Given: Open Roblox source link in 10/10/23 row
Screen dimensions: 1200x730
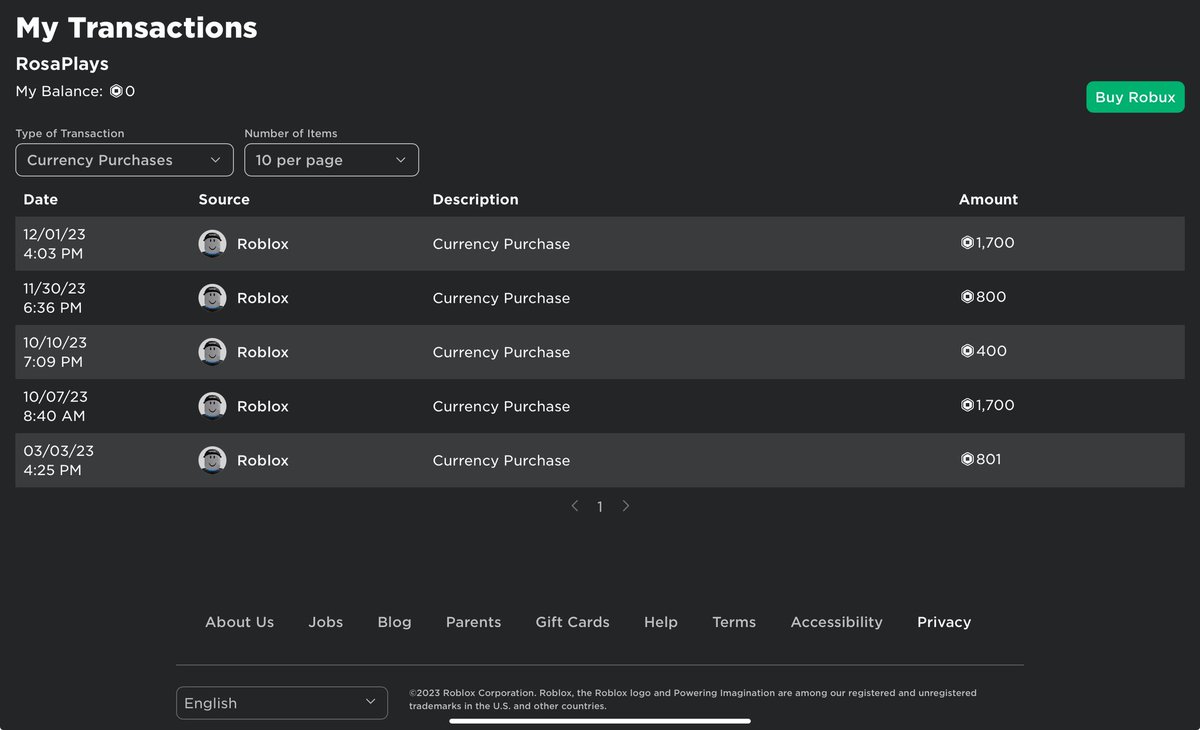Looking at the screenshot, I should coord(263,352).
